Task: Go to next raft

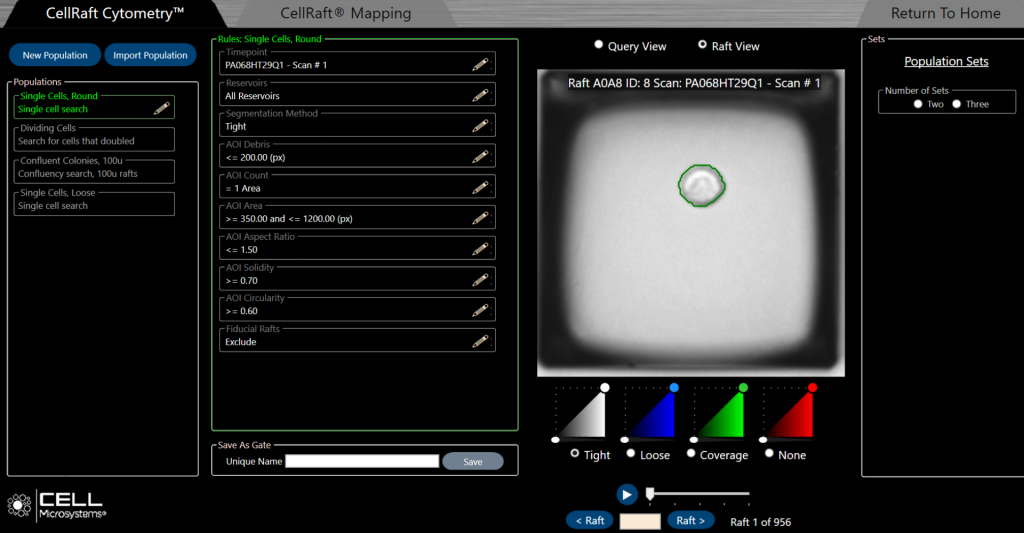Action: [690, 521]
